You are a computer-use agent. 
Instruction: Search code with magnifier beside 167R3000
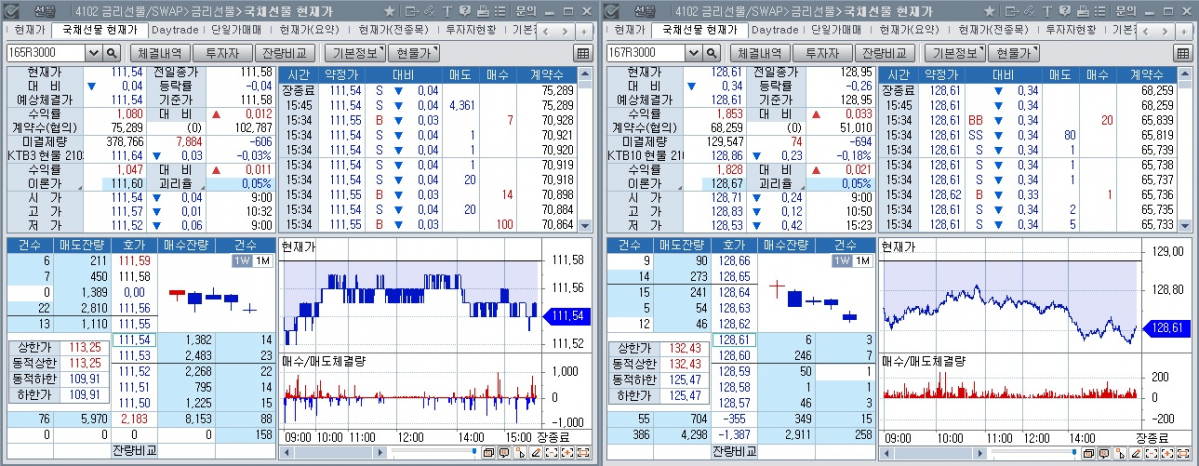pyautogui.click(x=711, y=53)
